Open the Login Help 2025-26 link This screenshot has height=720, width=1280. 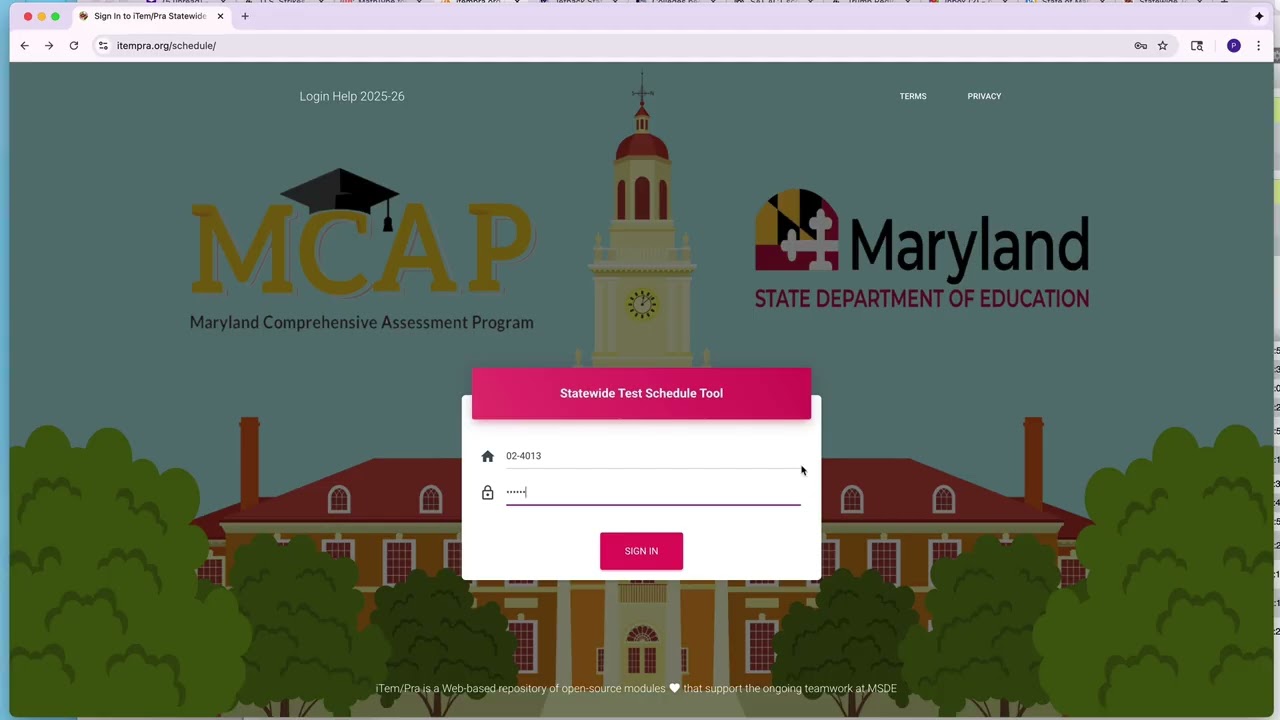coord(352,96)
